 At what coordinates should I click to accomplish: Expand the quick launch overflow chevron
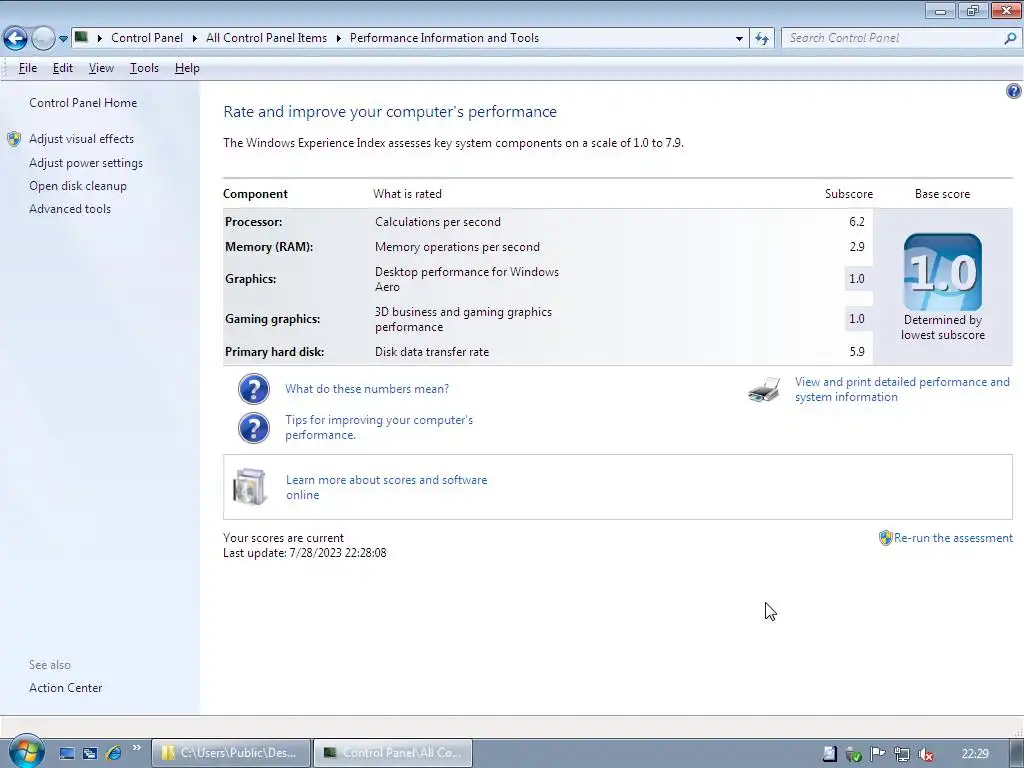click(136, 748)
